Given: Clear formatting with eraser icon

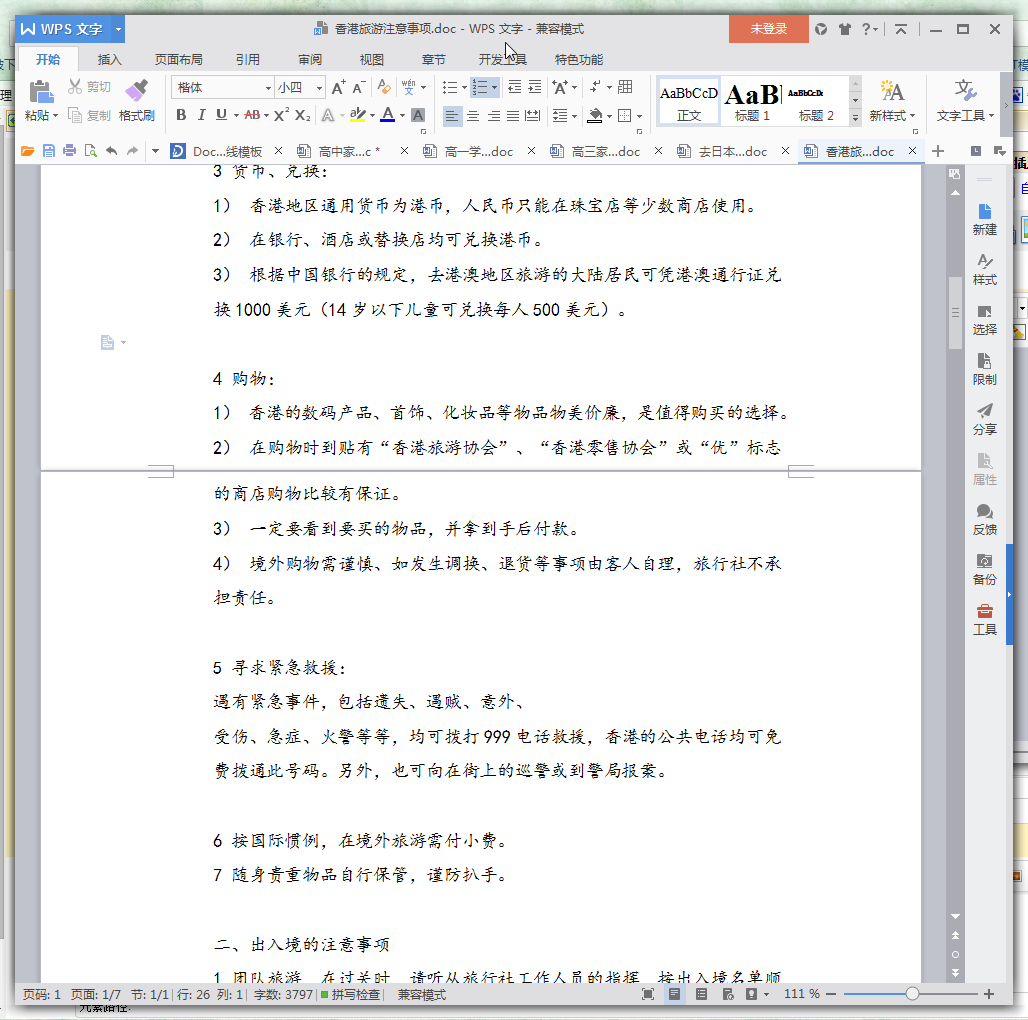Looking at the screenshot, I should tap(384, 87).
